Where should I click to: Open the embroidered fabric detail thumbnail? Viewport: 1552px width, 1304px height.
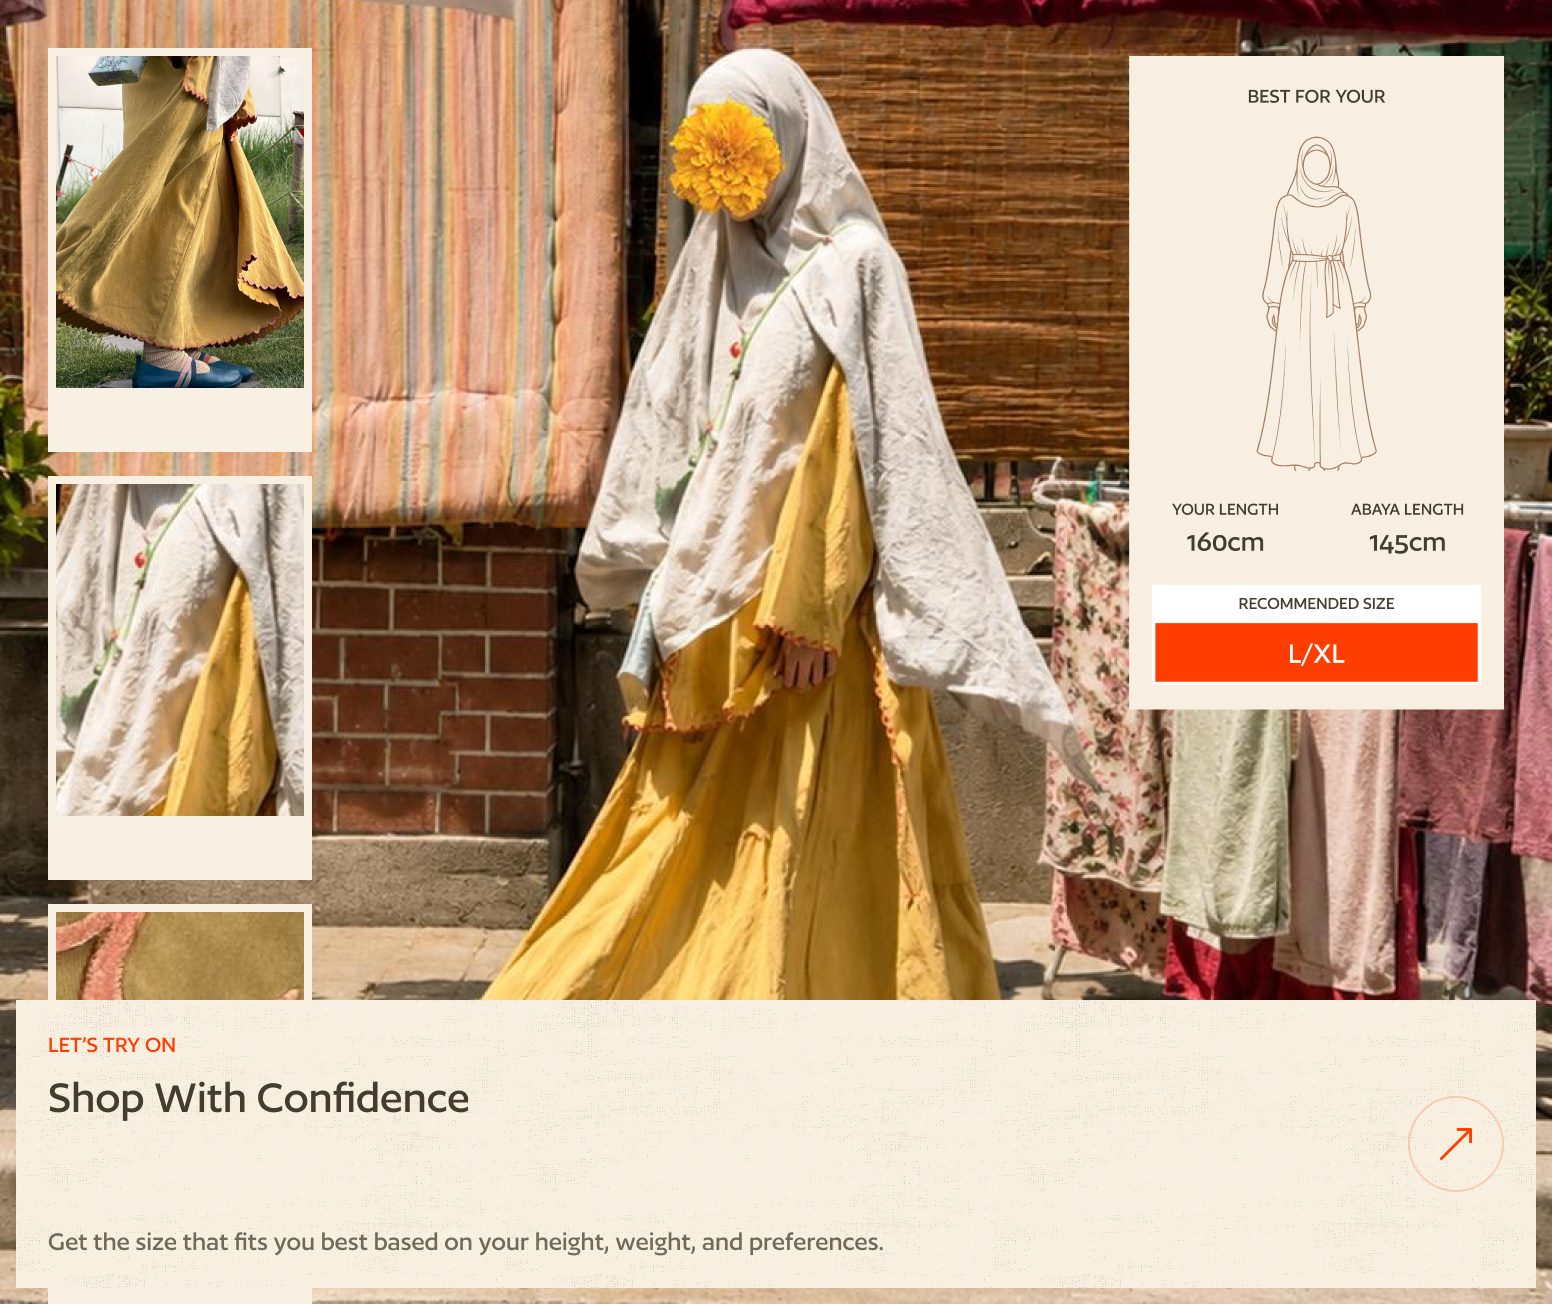(x=180, y=956)
